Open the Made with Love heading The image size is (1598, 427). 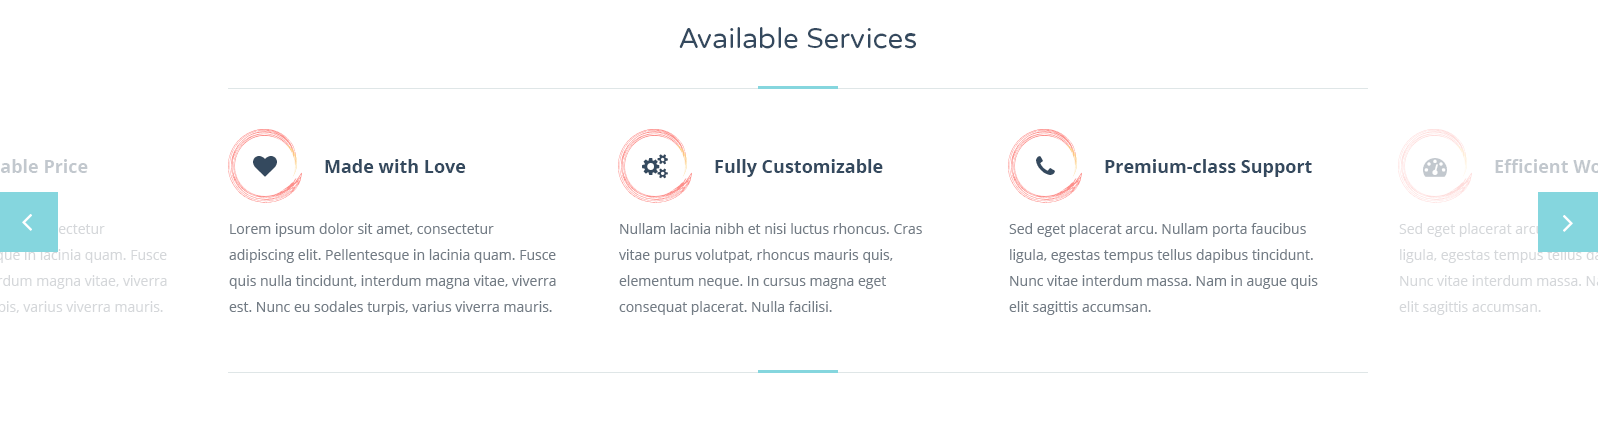395,167
